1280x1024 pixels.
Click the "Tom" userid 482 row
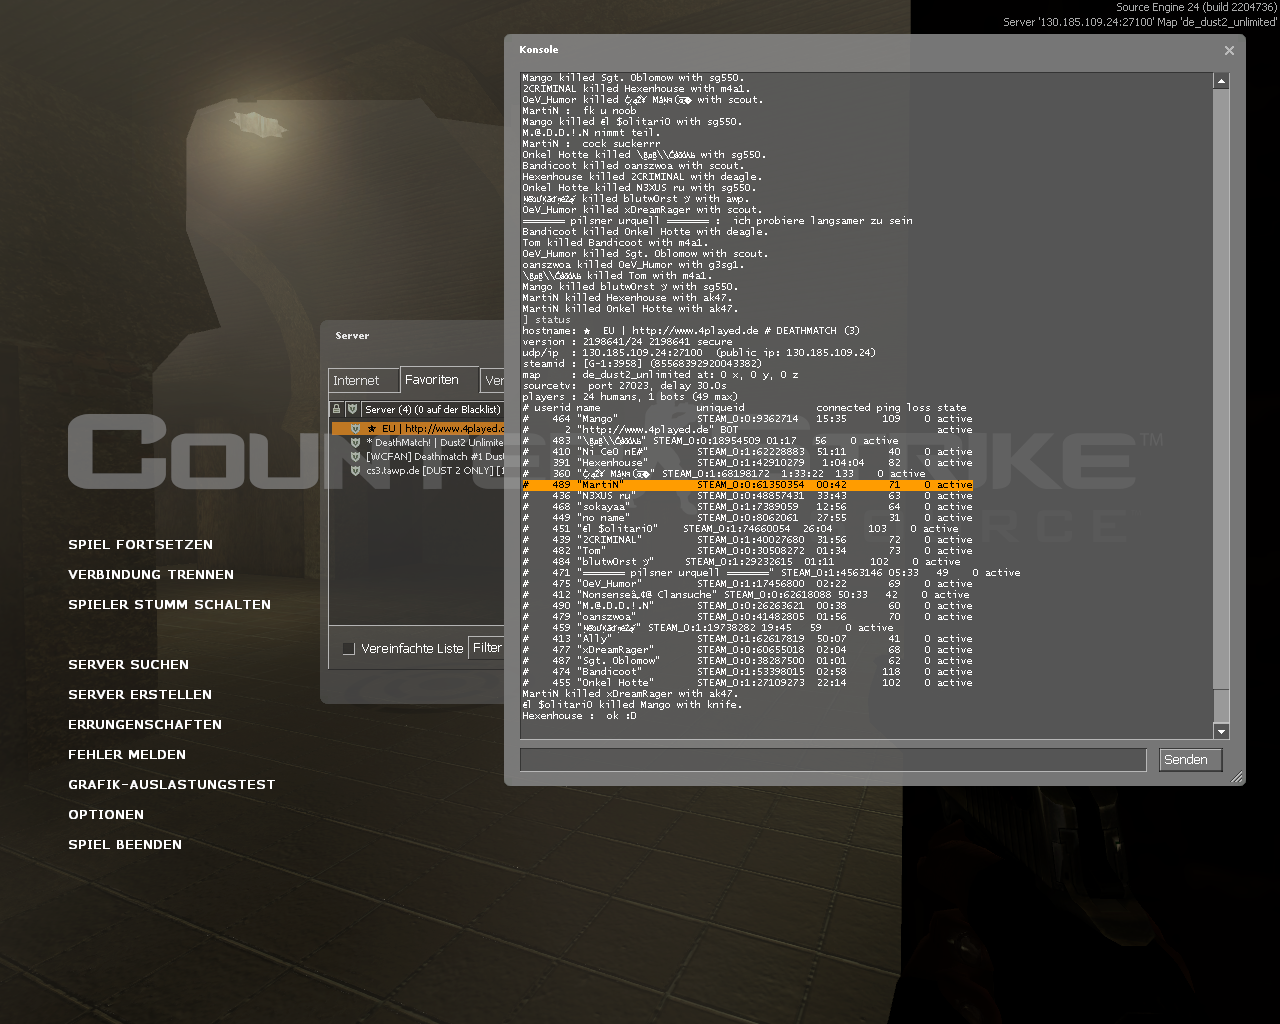(747, 551)
